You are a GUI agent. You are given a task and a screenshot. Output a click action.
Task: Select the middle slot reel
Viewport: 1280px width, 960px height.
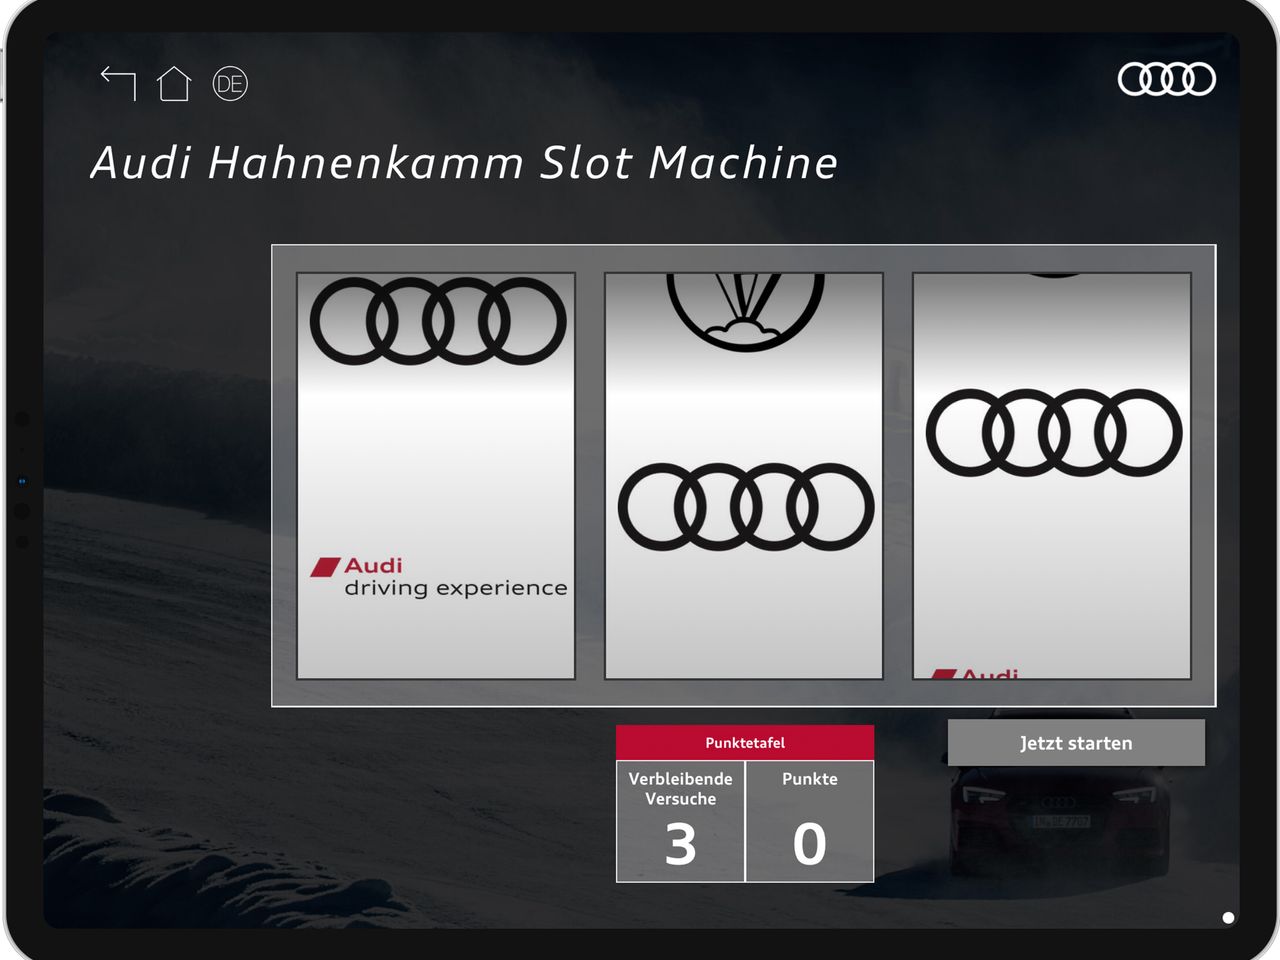pyautogui.click(x=744, y=476)
